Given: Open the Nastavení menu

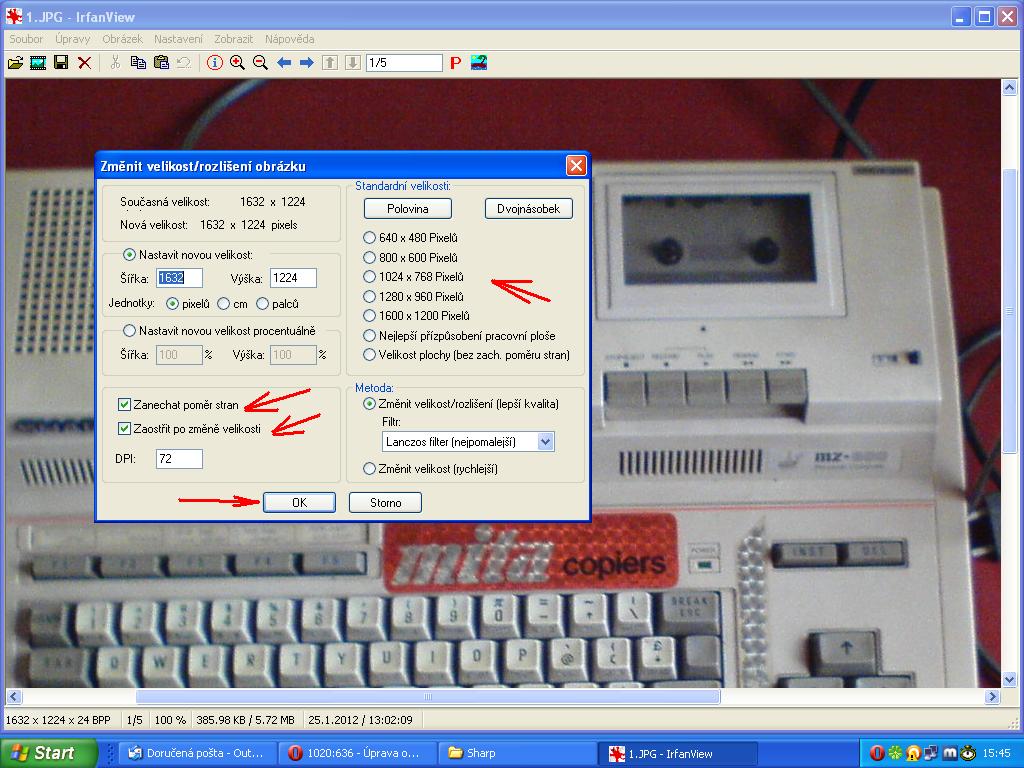Looking at the screenshot, I should (x=178, y=39).
